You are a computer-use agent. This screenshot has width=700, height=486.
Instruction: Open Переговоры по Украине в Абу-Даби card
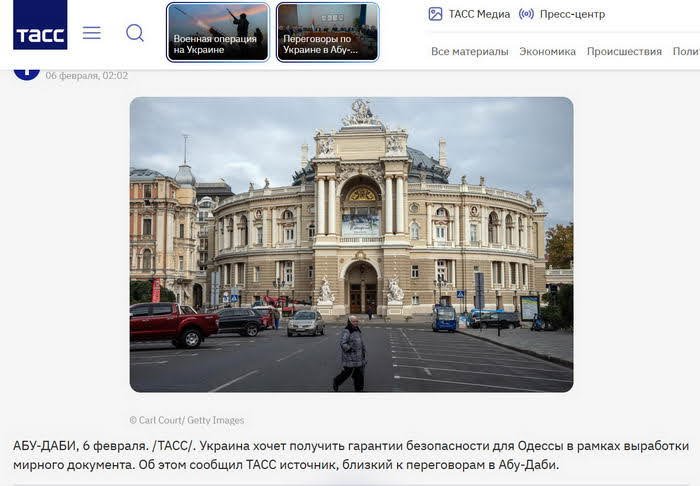point(328,32)
